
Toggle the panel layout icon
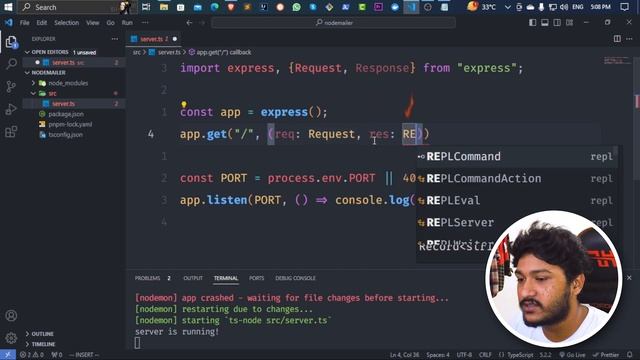(x=545, y=23)
